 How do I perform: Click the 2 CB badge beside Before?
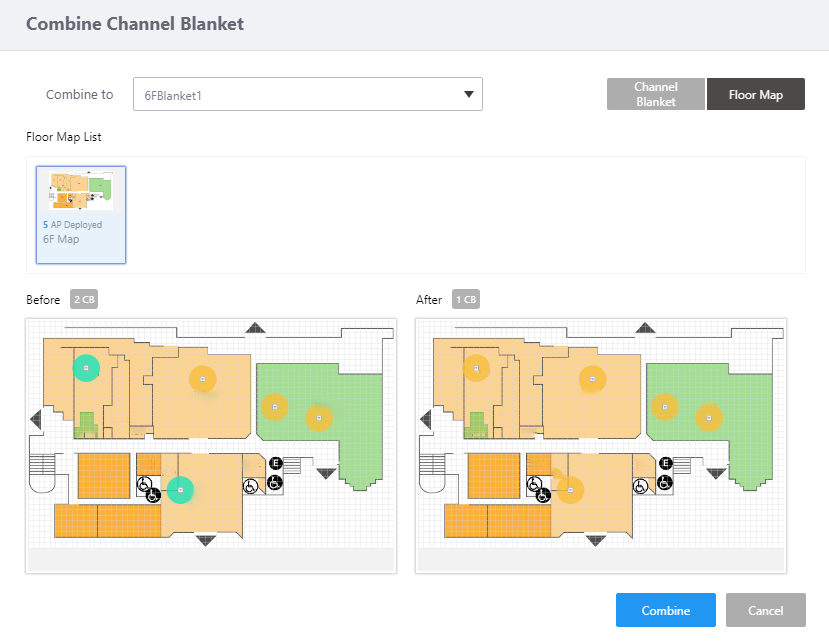point(84,300)
